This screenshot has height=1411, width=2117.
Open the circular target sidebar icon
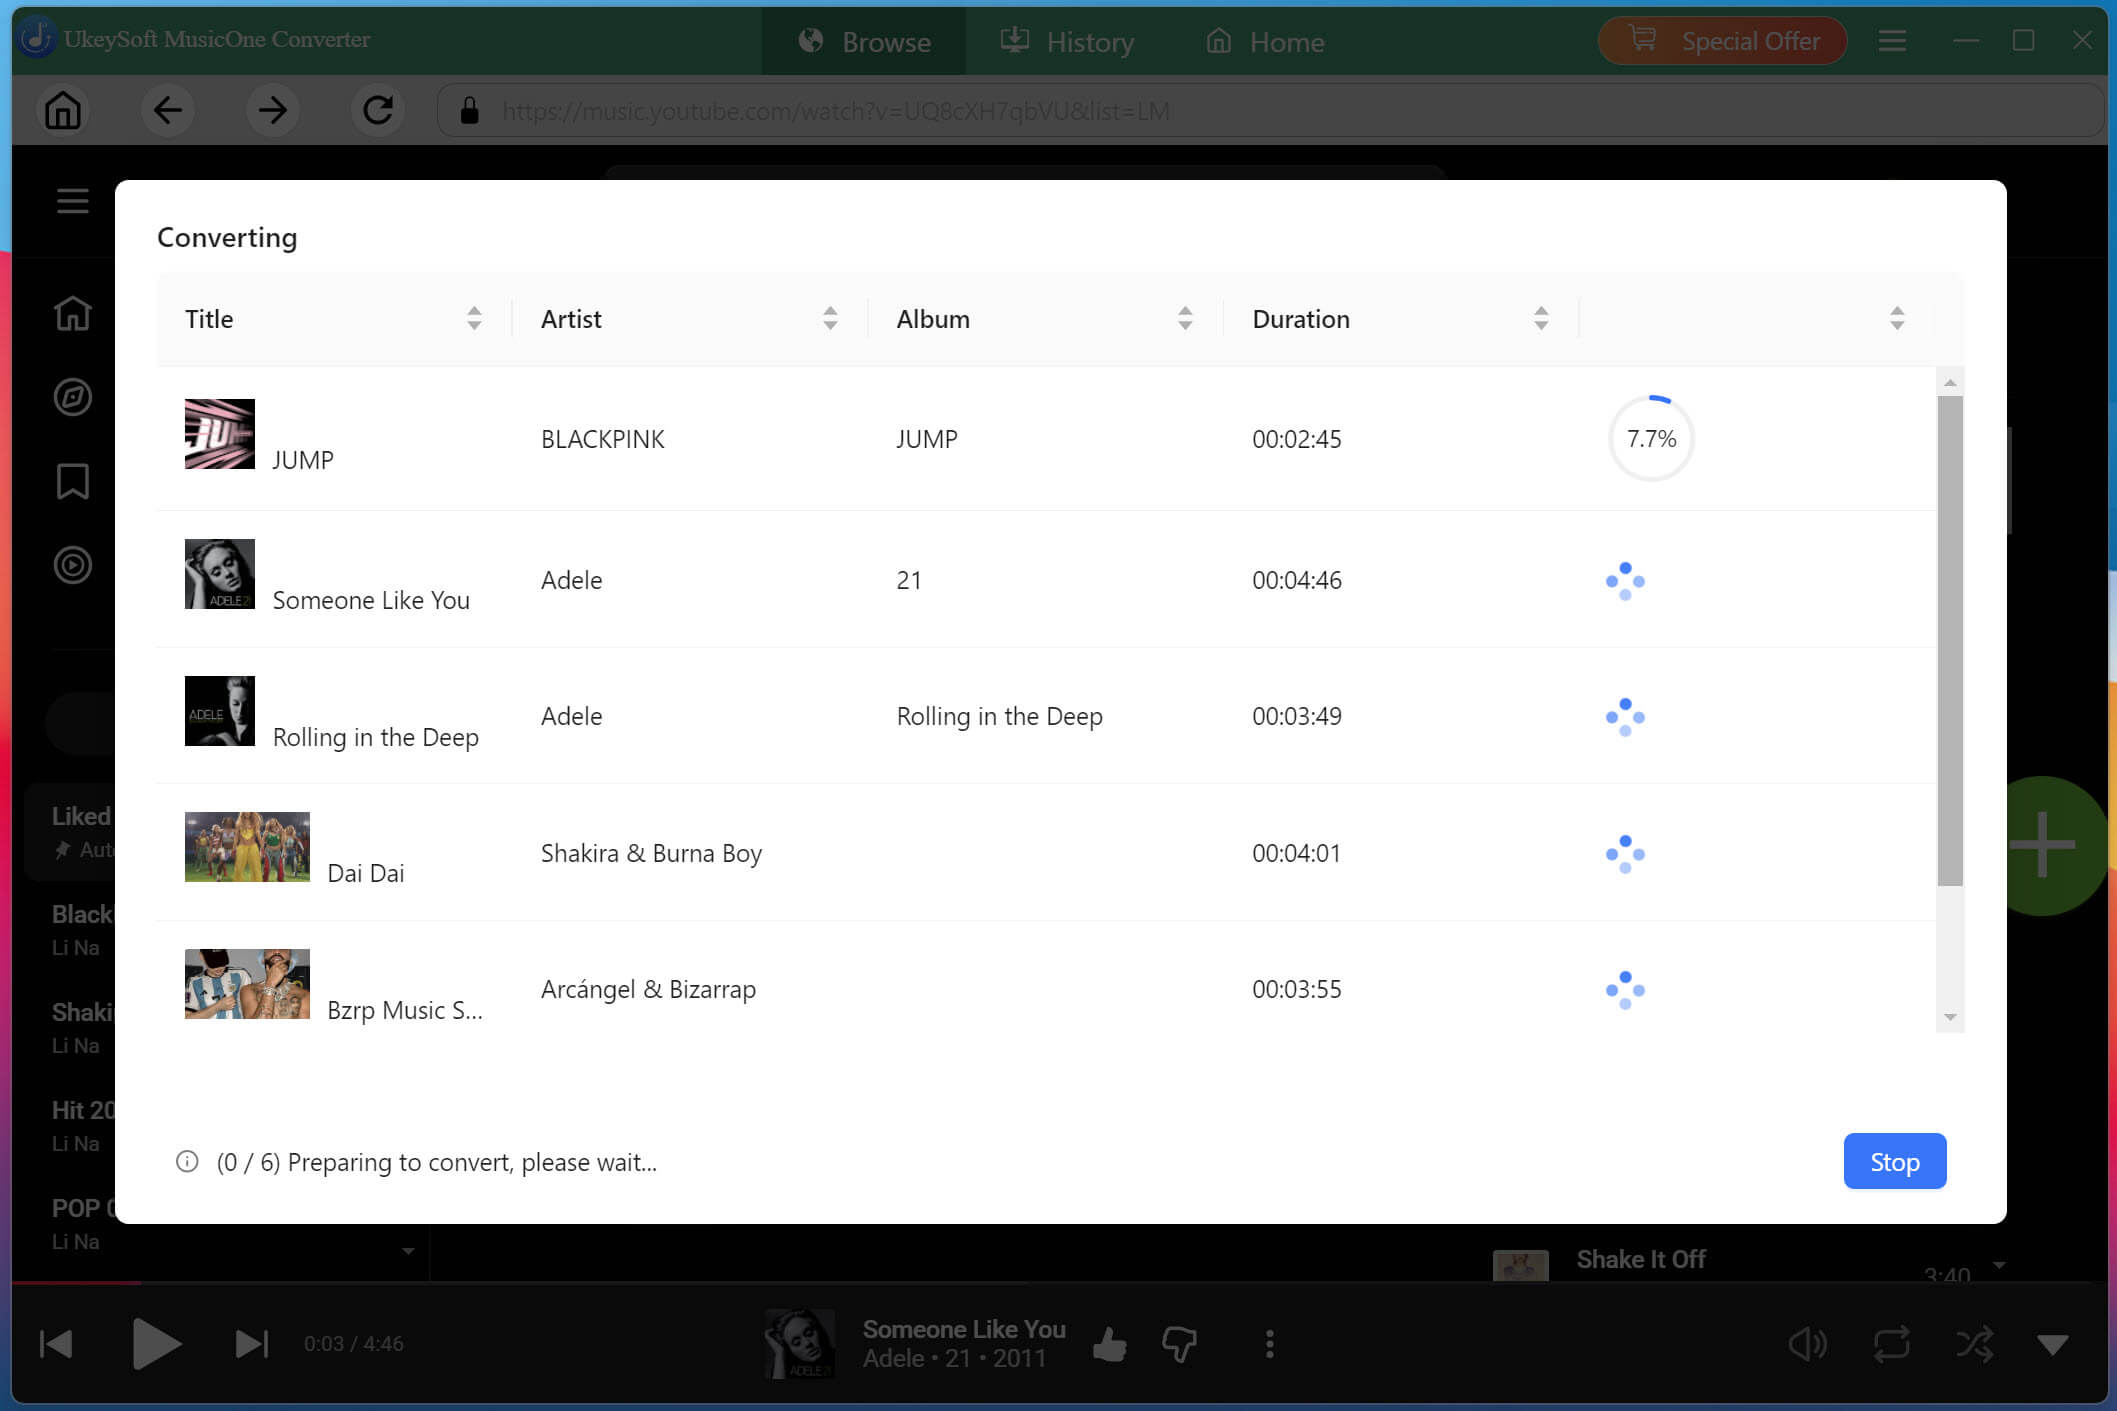point(72,565)
